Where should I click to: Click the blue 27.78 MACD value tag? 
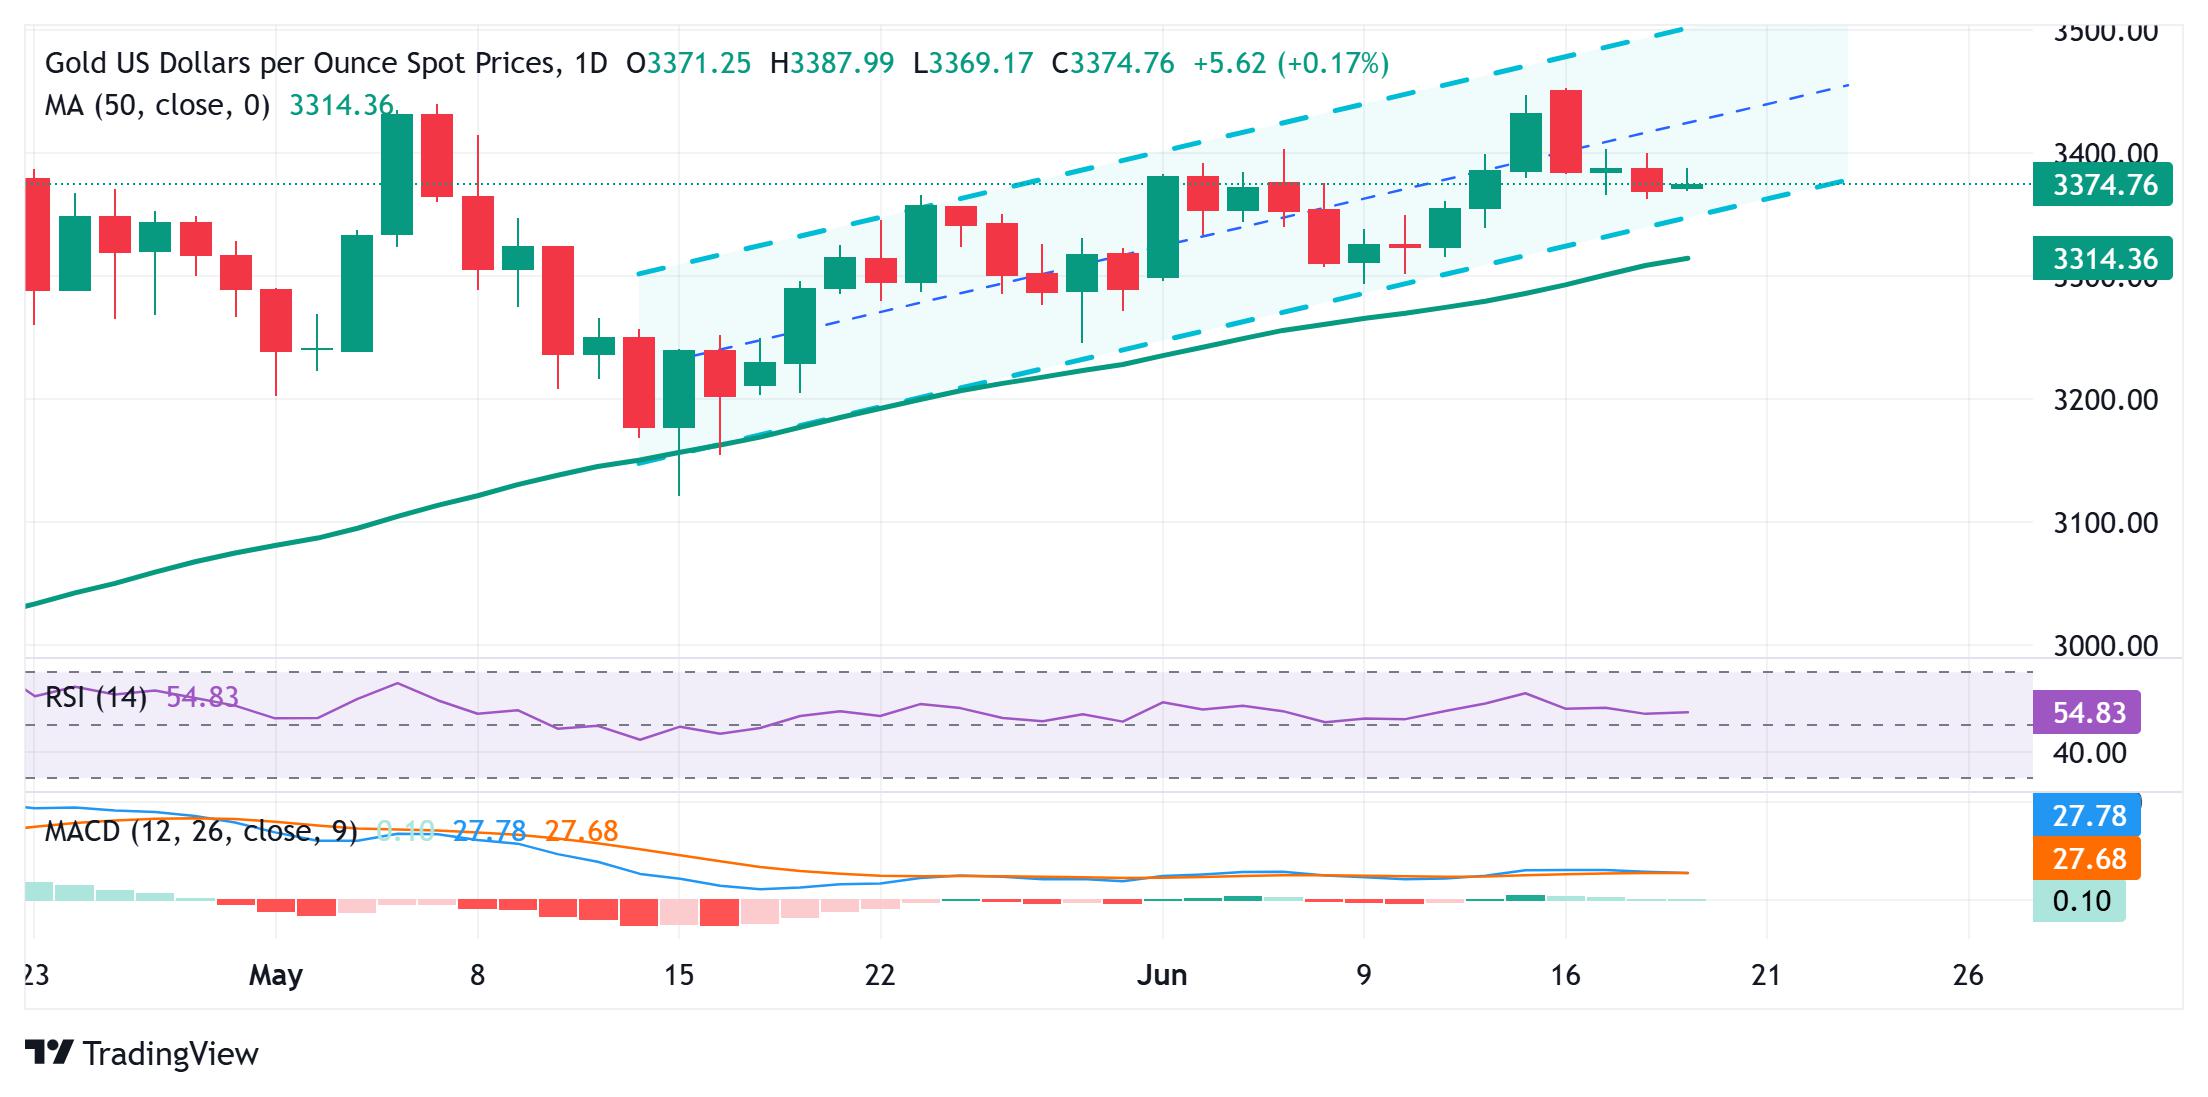click(2087, 816)
